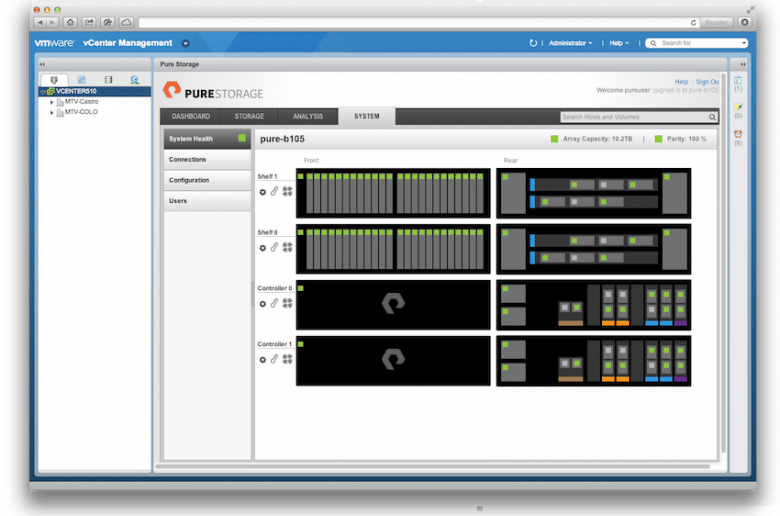Open work in progress note icon
The width and height of the screenshot is (780, 516).
(x=738, y=107)
